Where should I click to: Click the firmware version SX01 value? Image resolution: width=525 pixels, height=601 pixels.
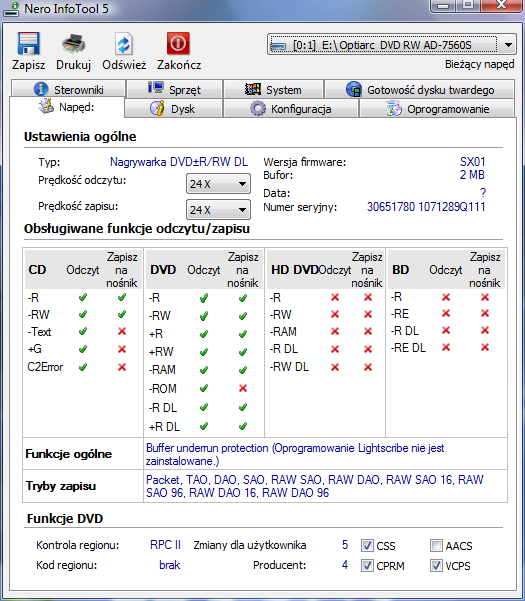[472, 162]
